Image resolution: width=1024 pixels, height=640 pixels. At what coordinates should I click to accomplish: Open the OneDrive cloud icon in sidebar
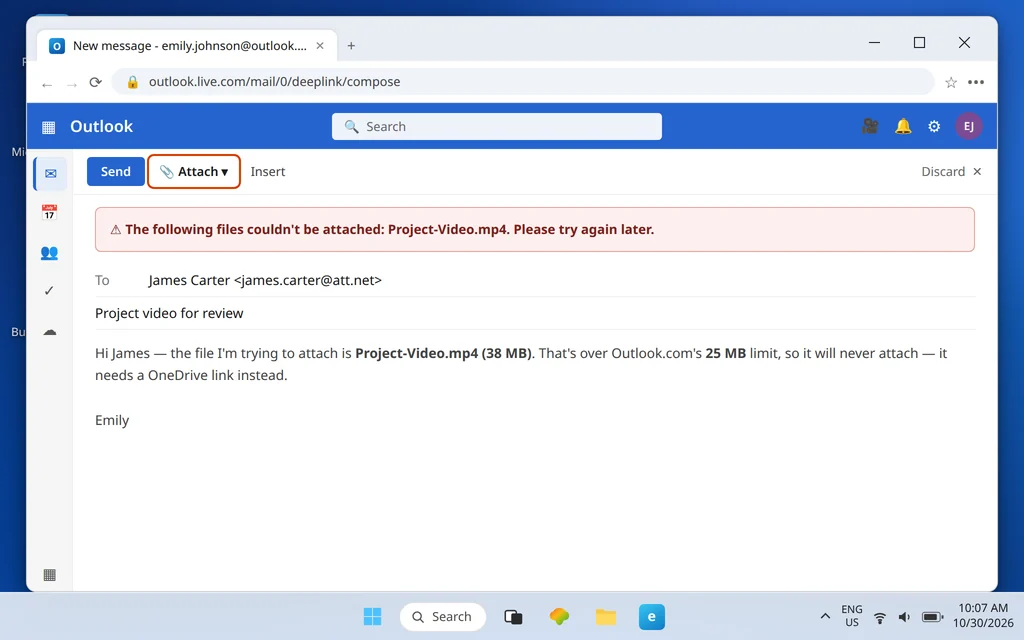coord(50,332)
